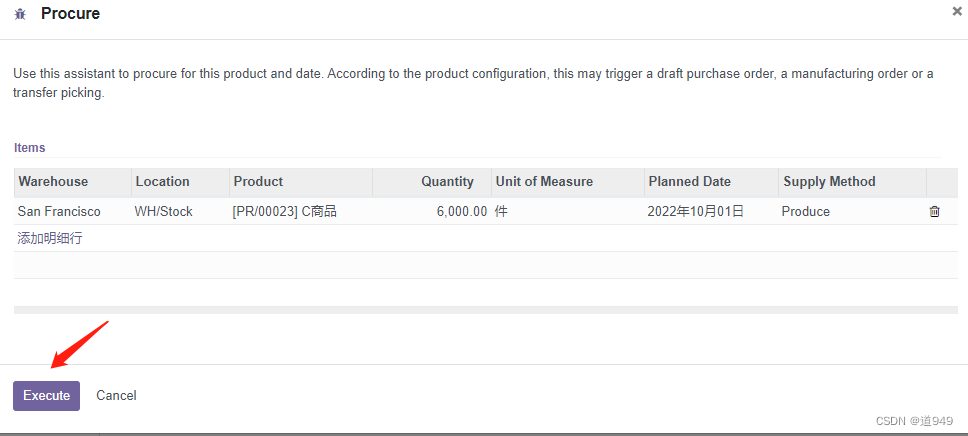Sort by the Quantity column header
The height and width of the screenshot is (436, 968).
coord(432,182)
